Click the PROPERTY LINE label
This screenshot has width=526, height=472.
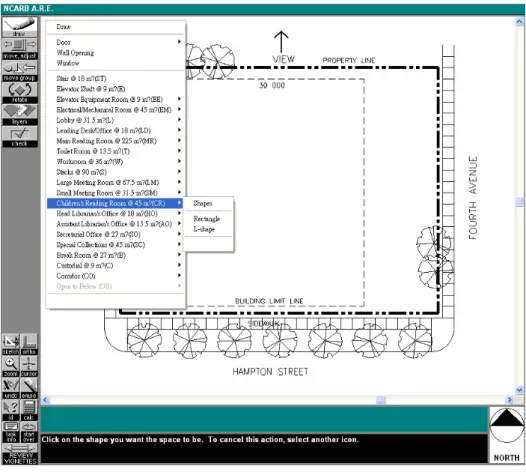tap(349, 60)
